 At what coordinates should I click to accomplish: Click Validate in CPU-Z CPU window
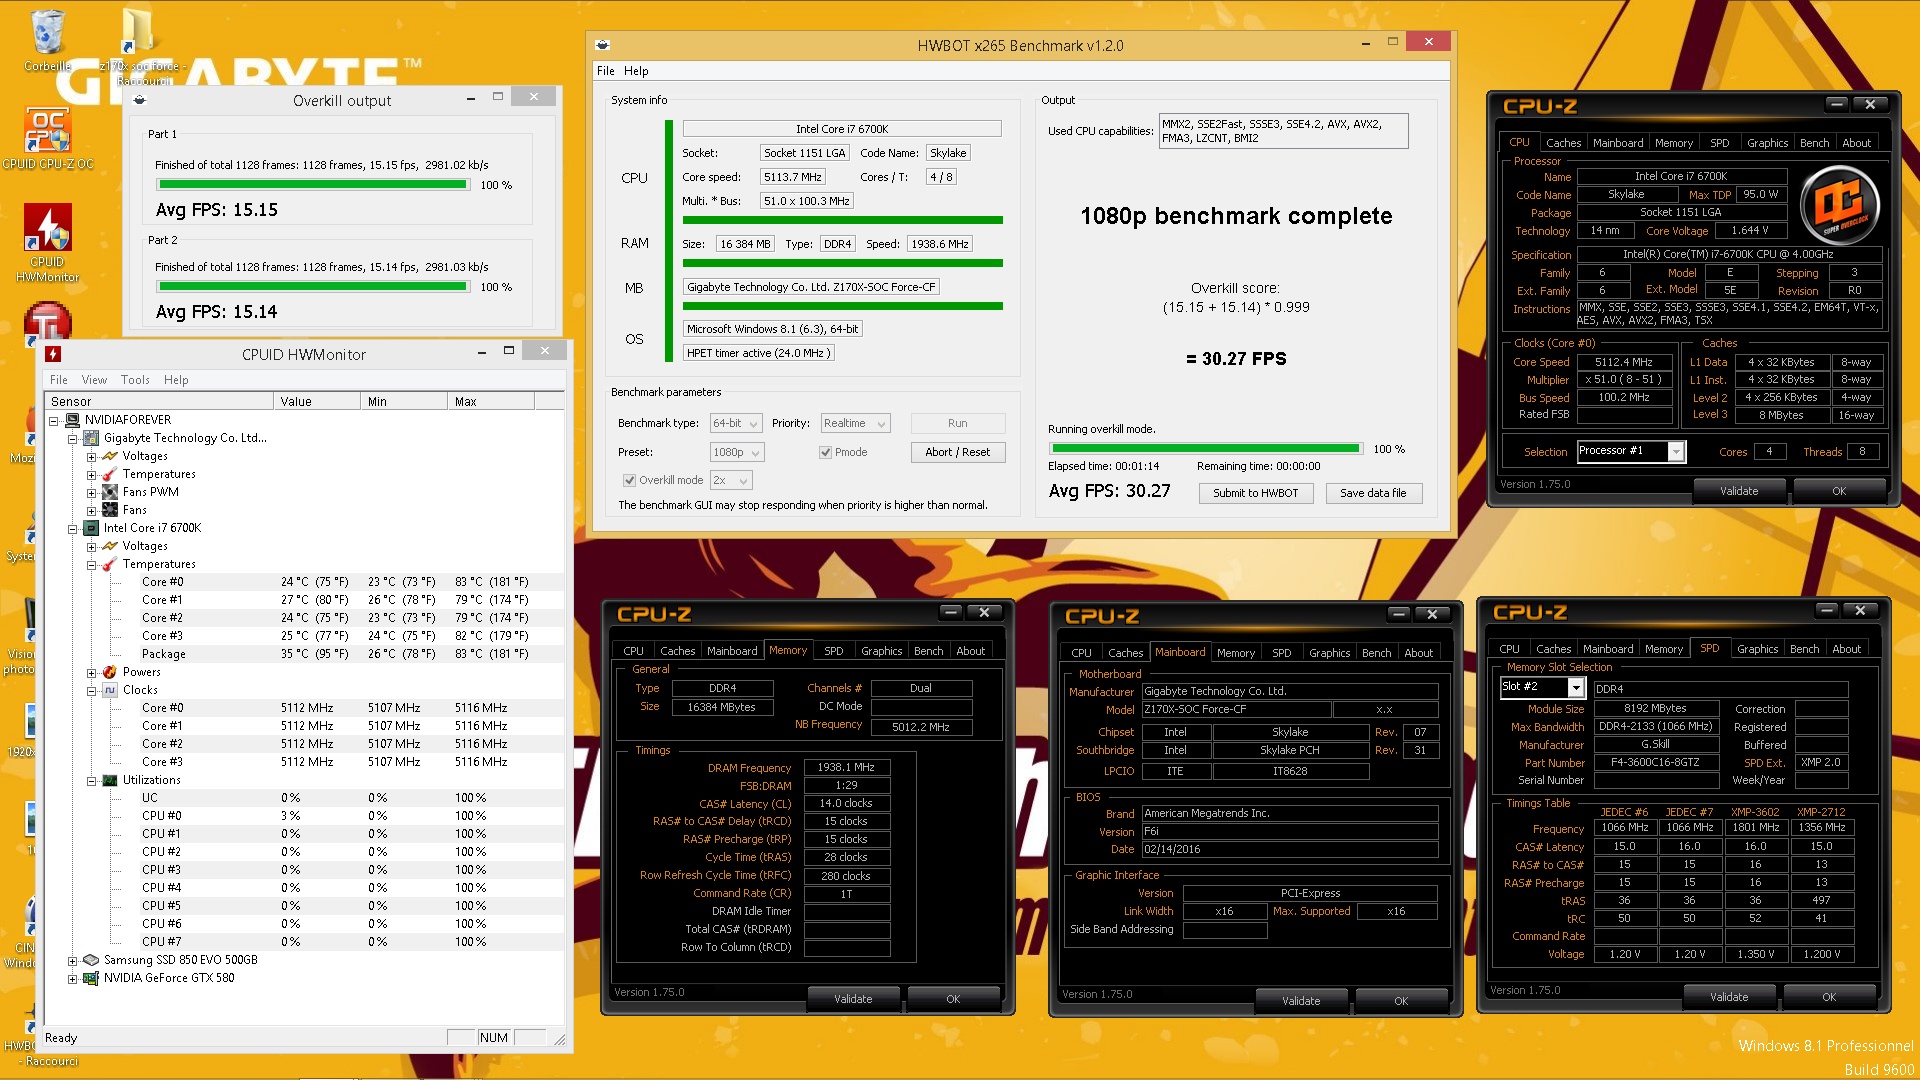coord(1738,491)
